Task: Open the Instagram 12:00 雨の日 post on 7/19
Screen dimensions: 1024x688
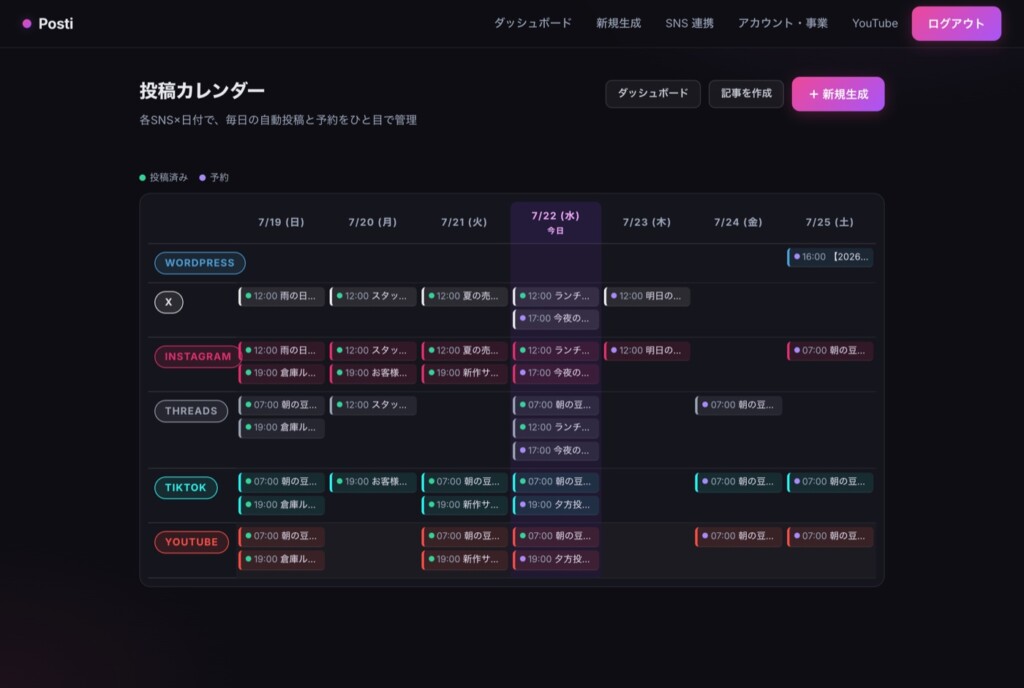Action: point(281,351)
